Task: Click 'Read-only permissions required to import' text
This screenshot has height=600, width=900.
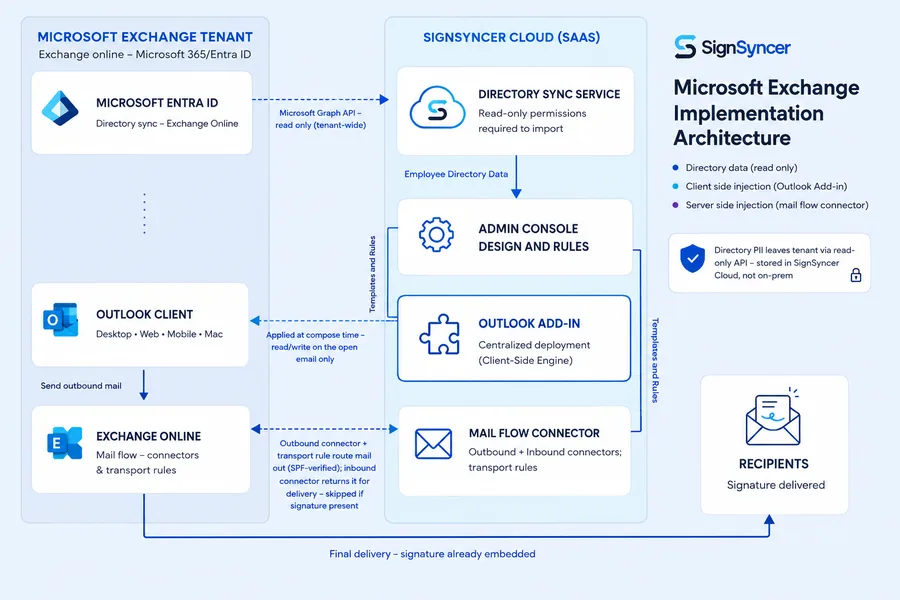Action: point(533,121)
